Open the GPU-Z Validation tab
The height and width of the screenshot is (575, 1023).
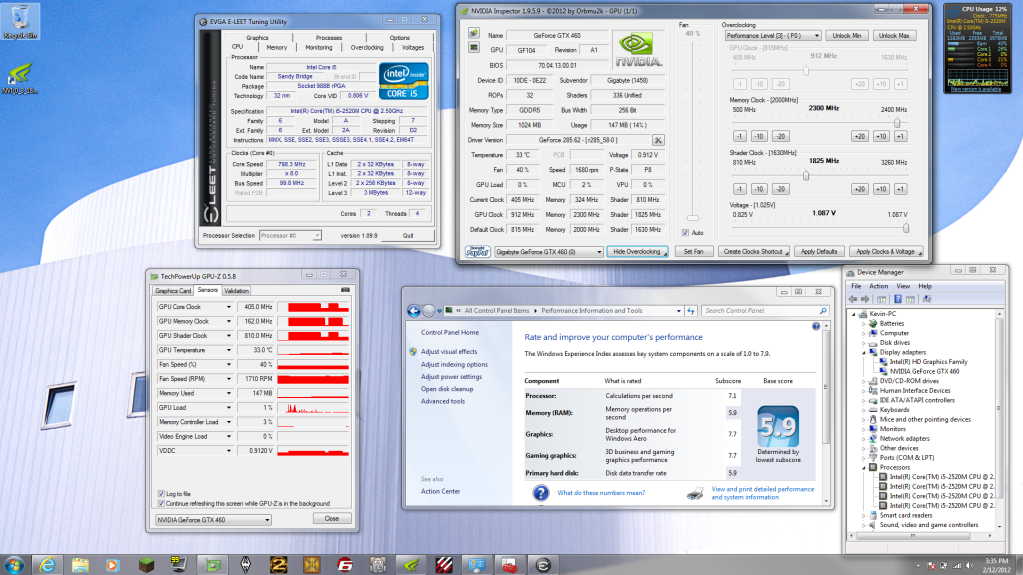tap(236, 291)
